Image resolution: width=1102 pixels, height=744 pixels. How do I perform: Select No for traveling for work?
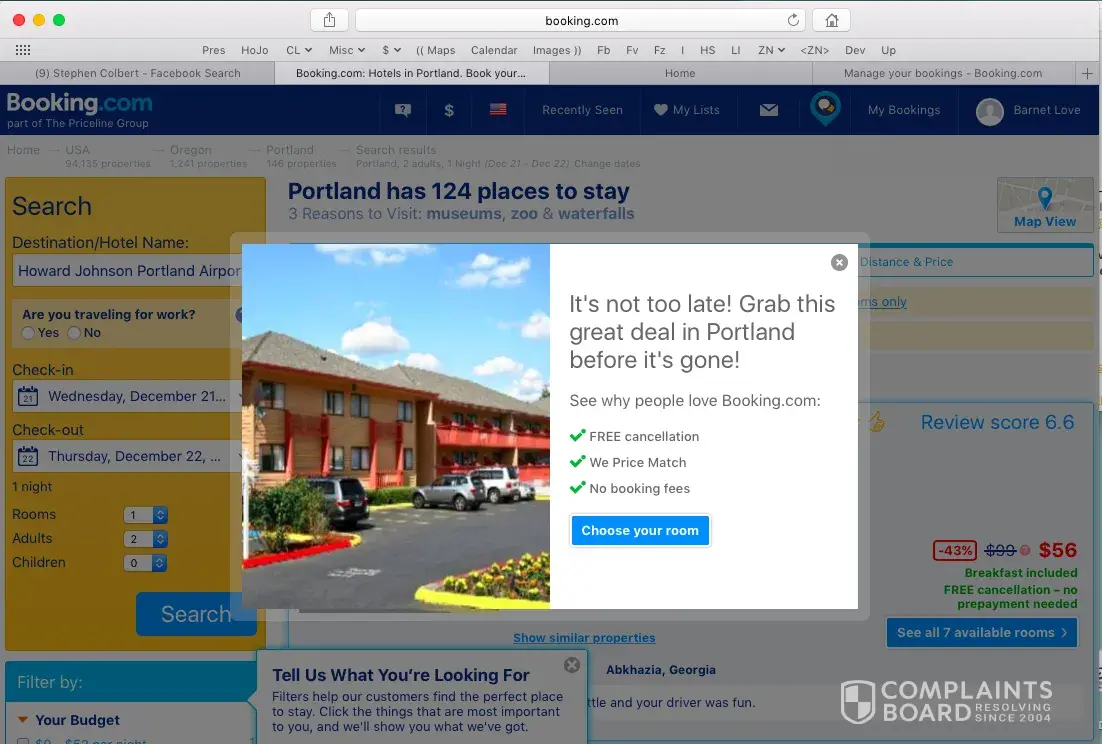point(74,333)
